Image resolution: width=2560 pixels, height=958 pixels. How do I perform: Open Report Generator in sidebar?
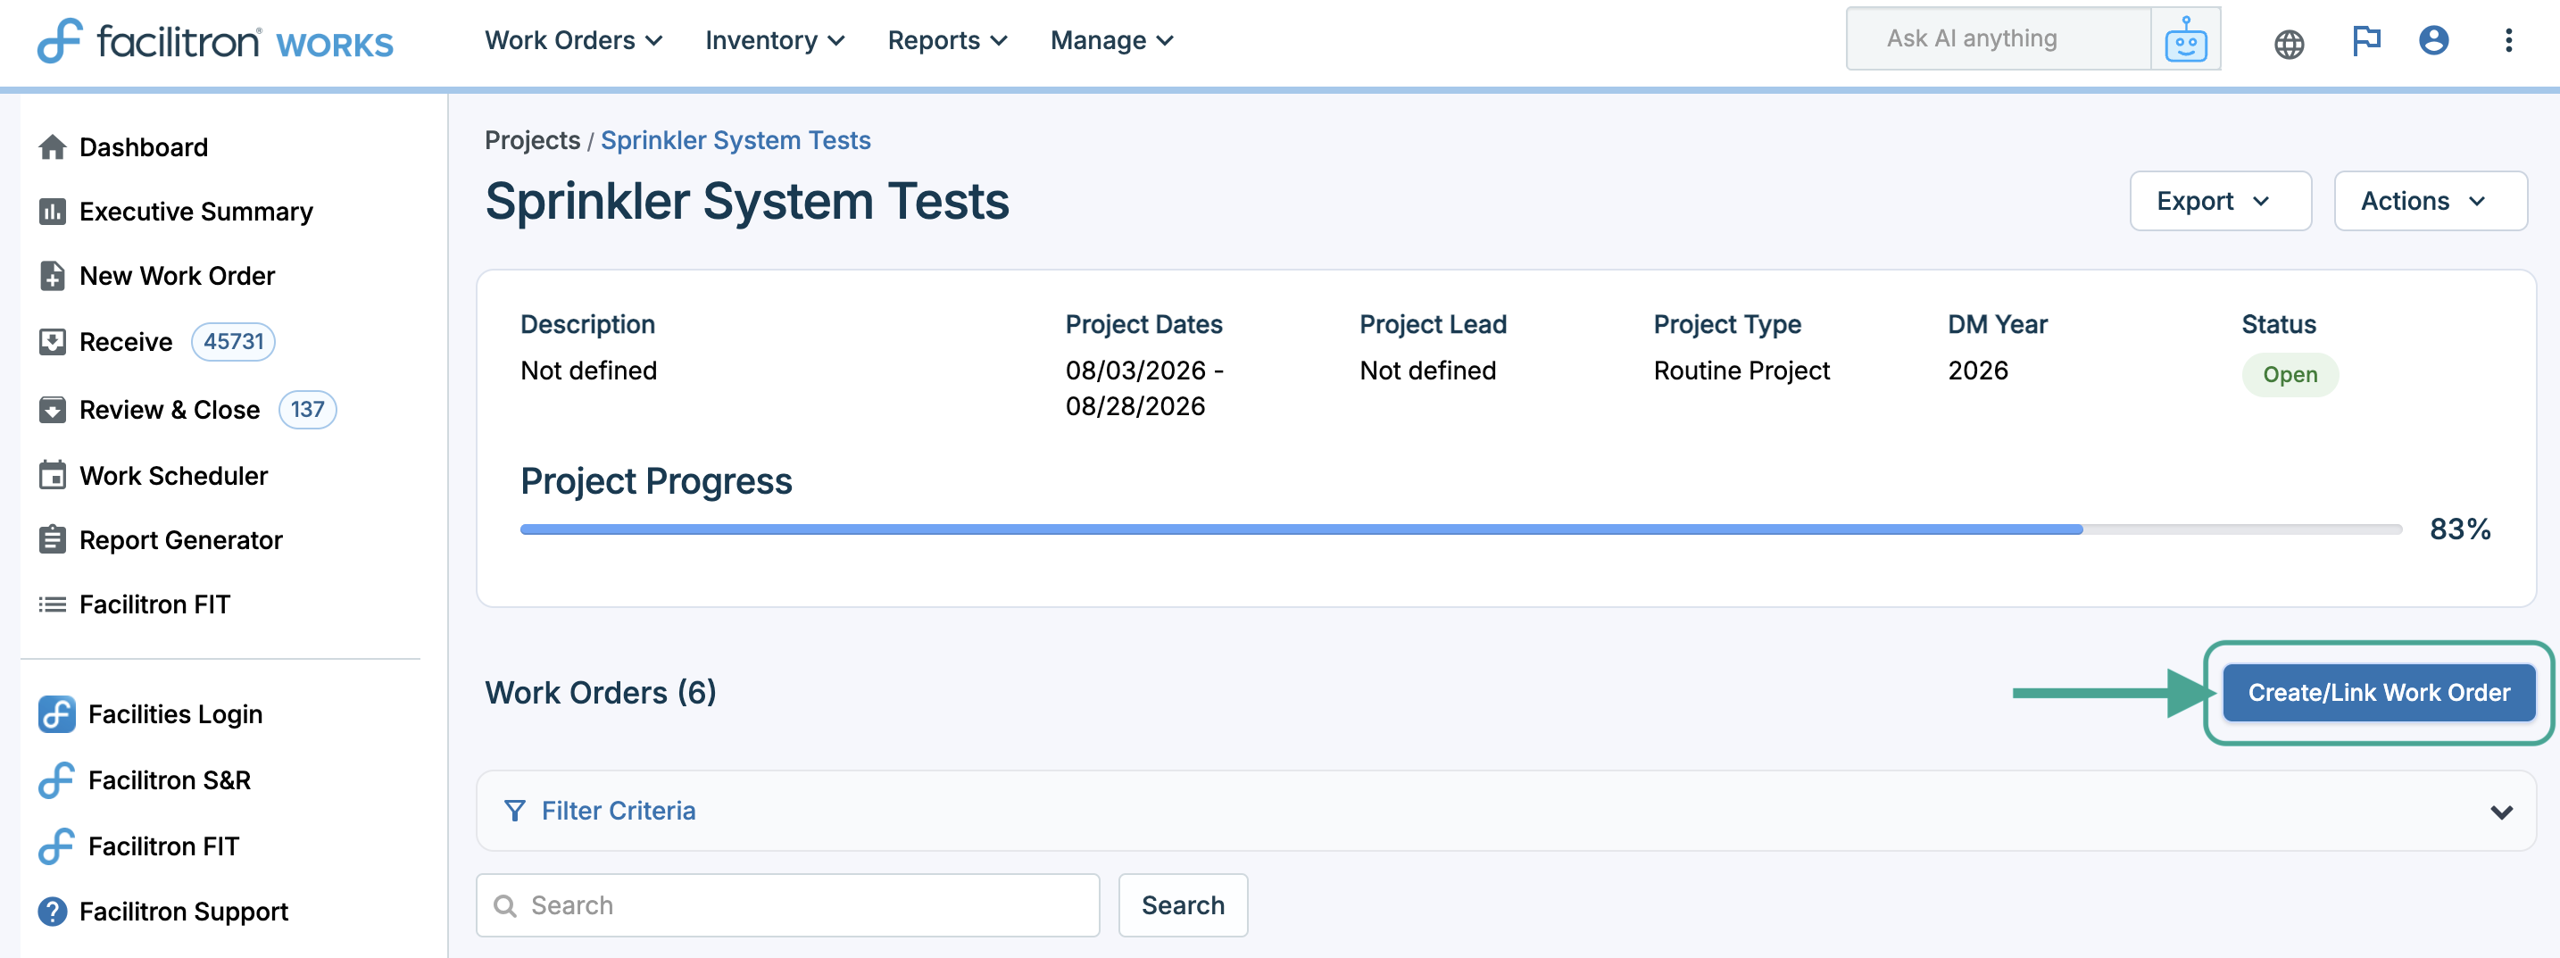[x=181, y=540]
